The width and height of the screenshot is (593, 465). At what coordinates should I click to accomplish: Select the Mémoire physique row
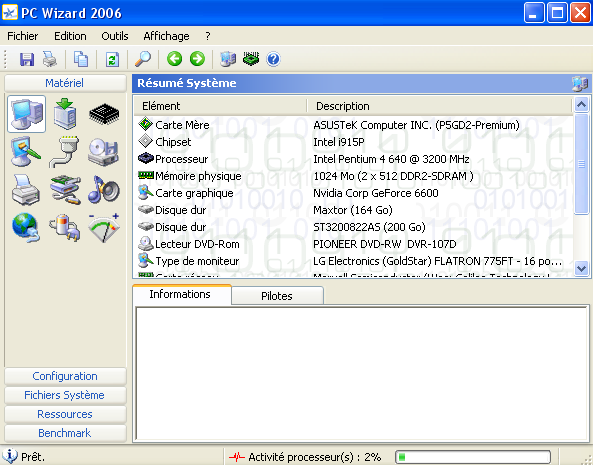coord(353,176)
